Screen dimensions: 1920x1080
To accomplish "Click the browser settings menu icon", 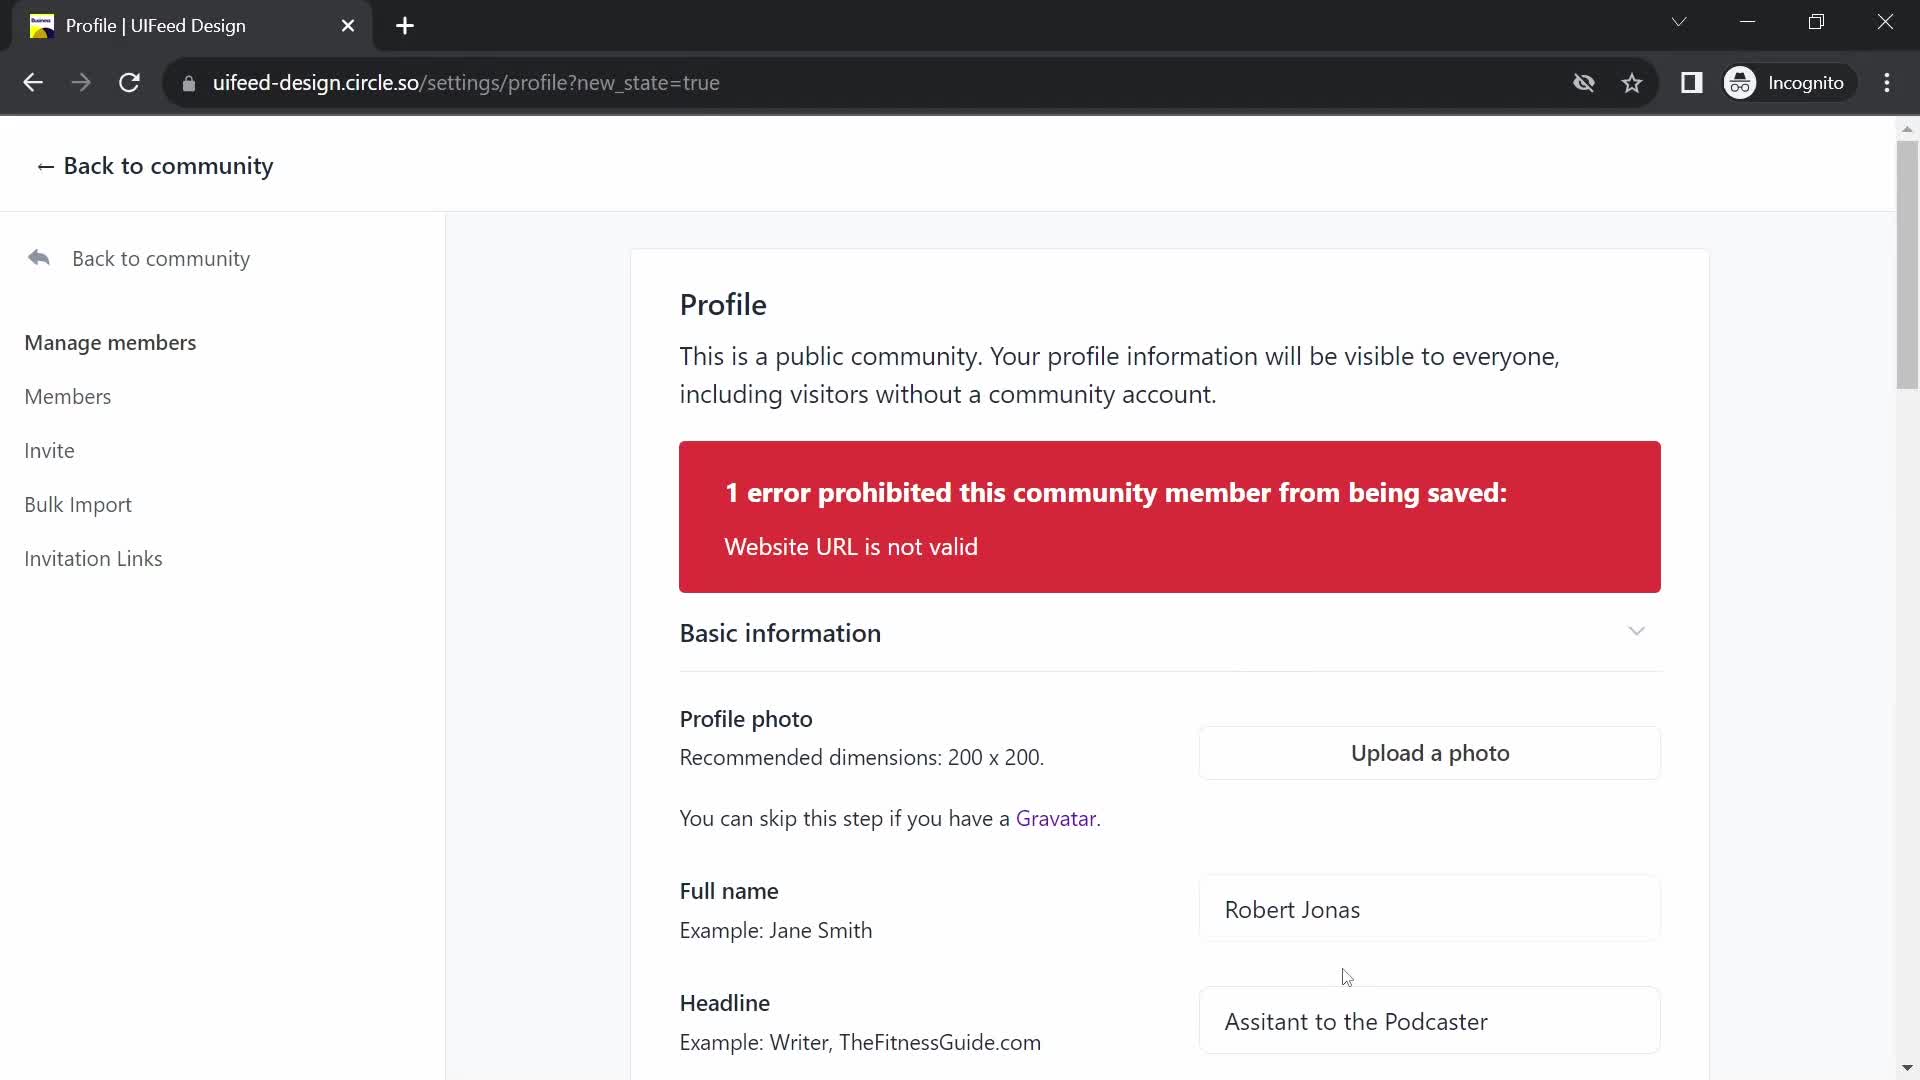I will click(x=1888, y=82).
